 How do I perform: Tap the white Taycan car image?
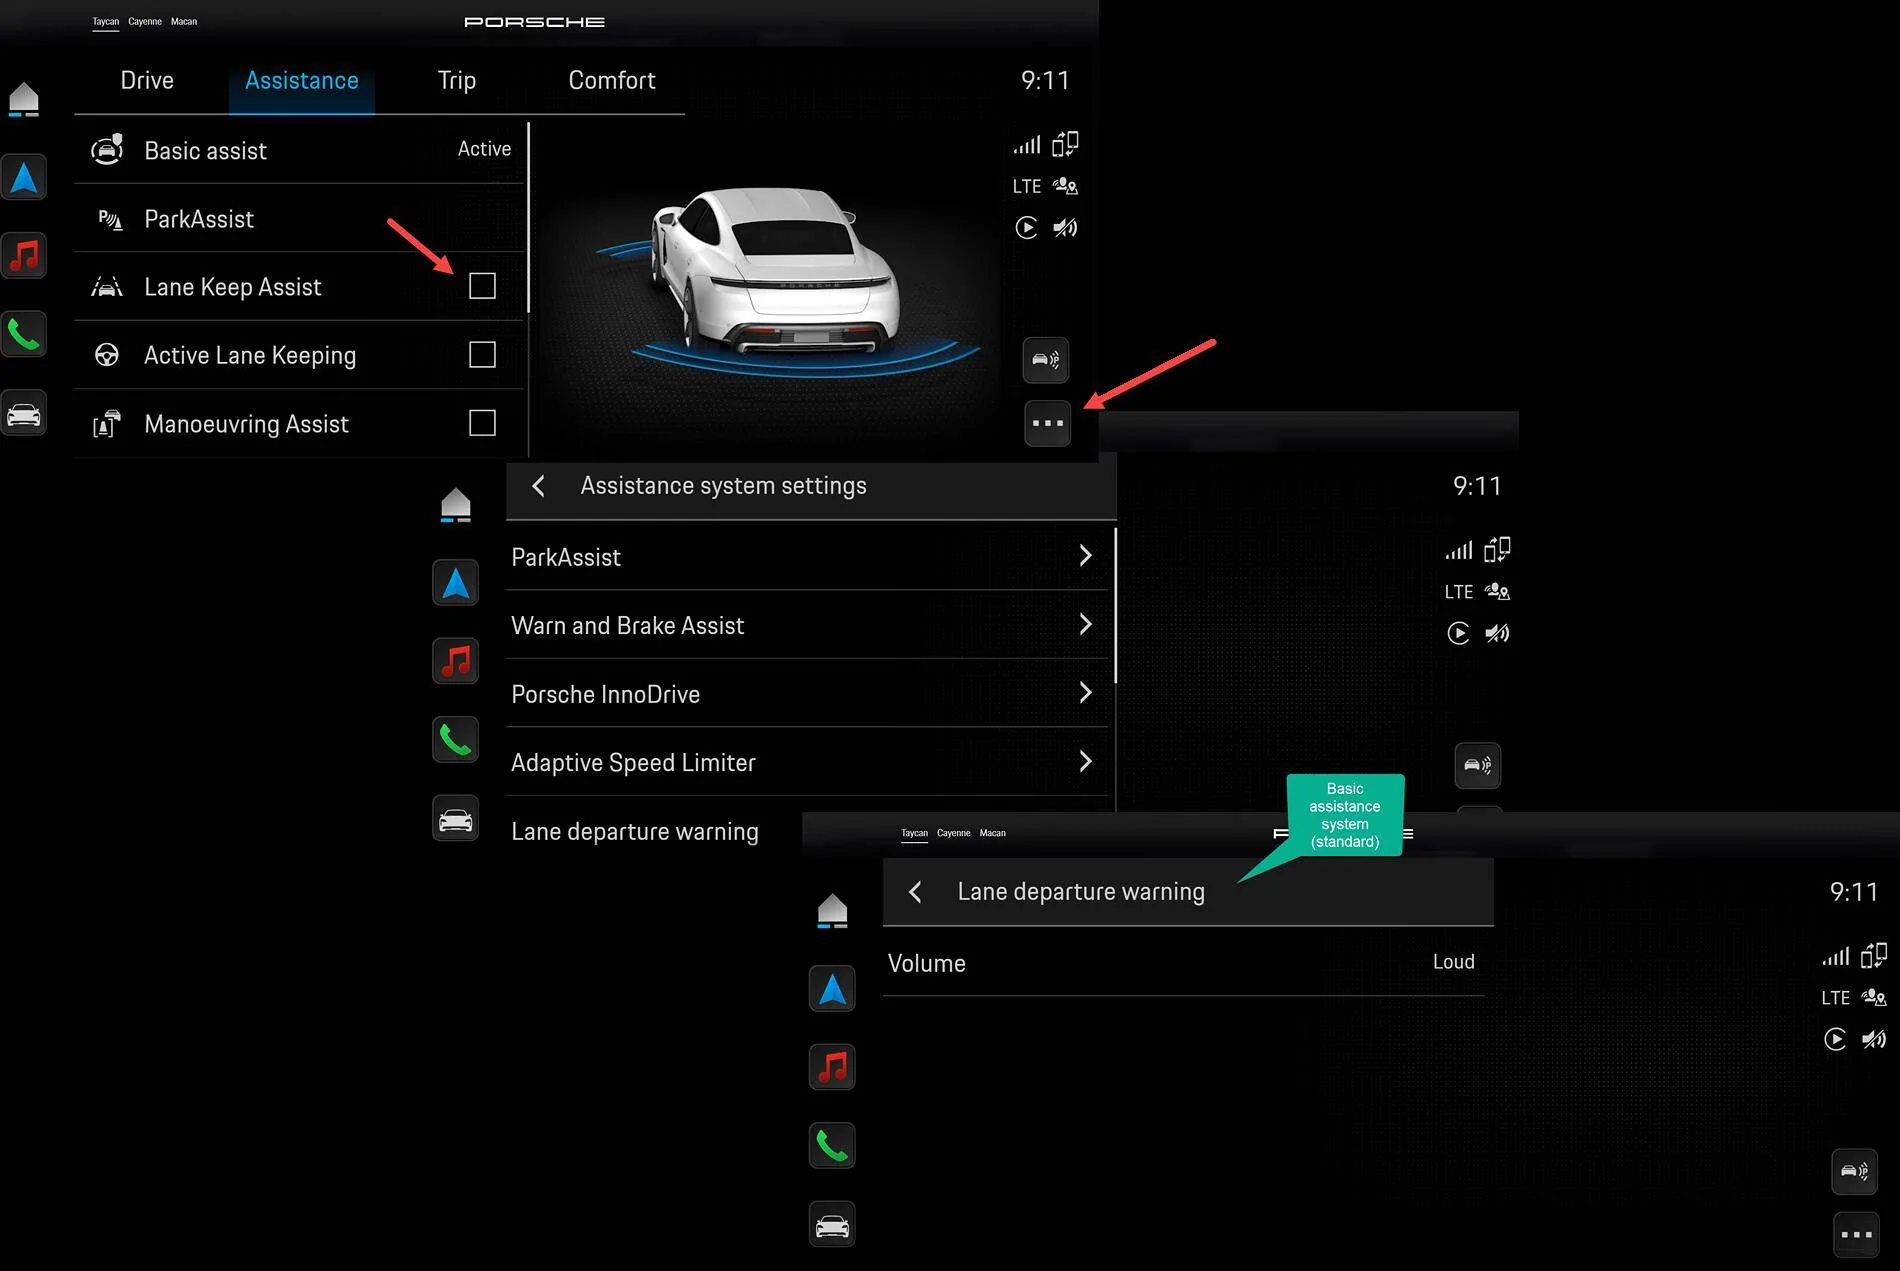(775, 270)
